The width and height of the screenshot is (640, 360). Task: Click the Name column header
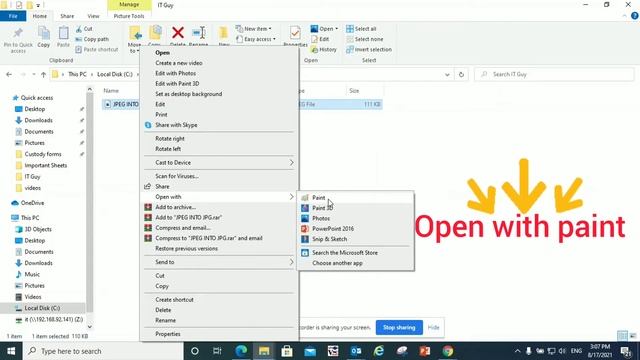[111, 91]
